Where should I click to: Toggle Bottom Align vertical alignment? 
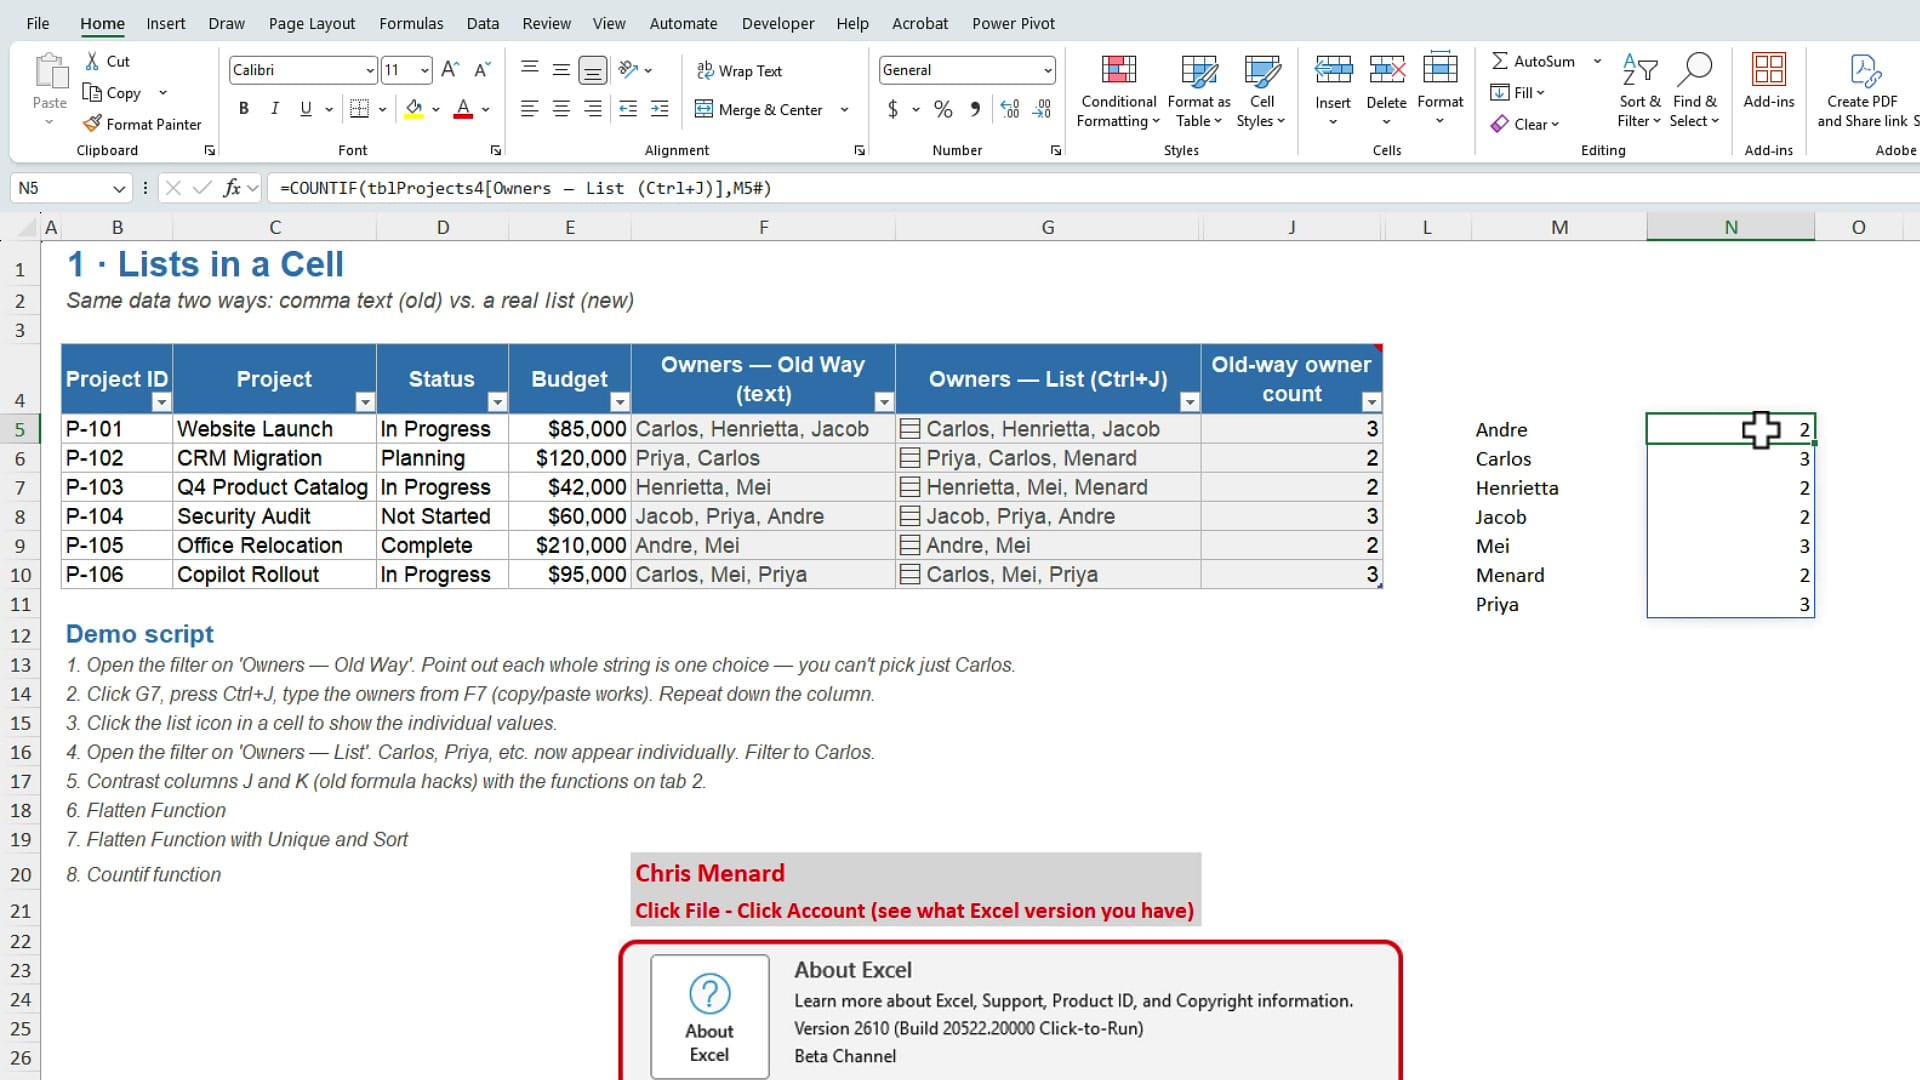pyautogui.click(x=593, y=70)
